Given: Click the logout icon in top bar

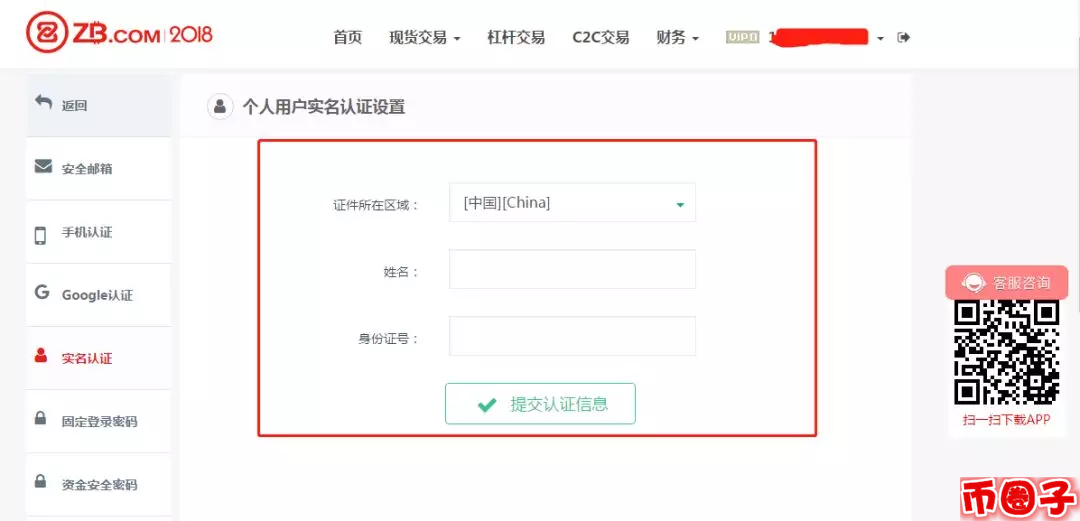Looking at the screenshot, I should tap(904, 37).
